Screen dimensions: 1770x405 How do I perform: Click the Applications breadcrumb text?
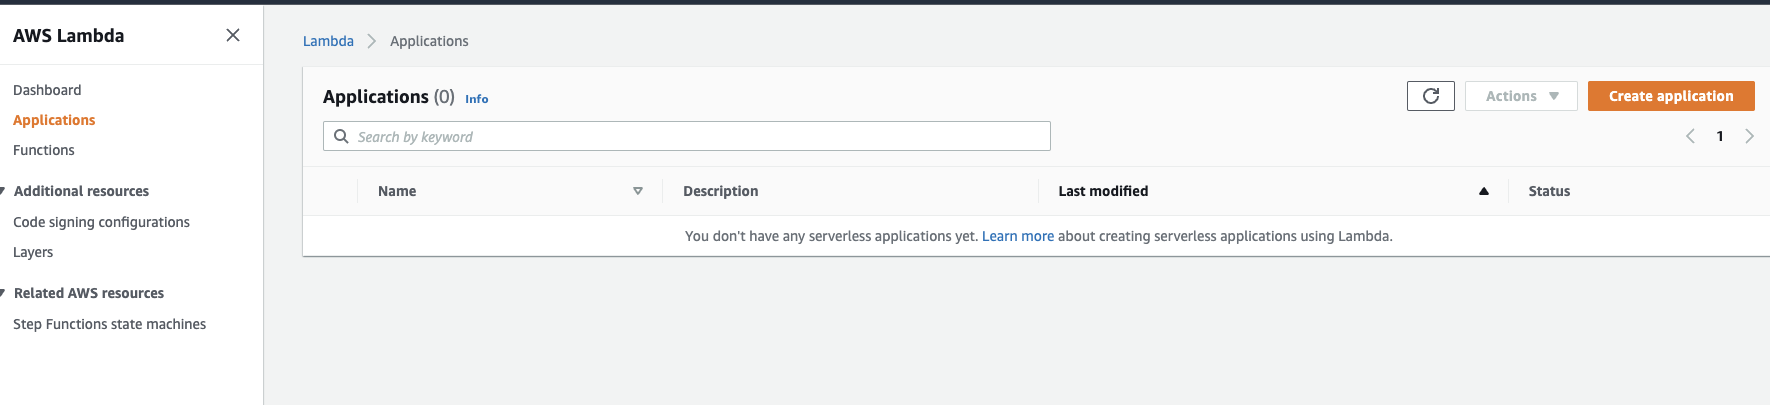(x=429, y=41)
